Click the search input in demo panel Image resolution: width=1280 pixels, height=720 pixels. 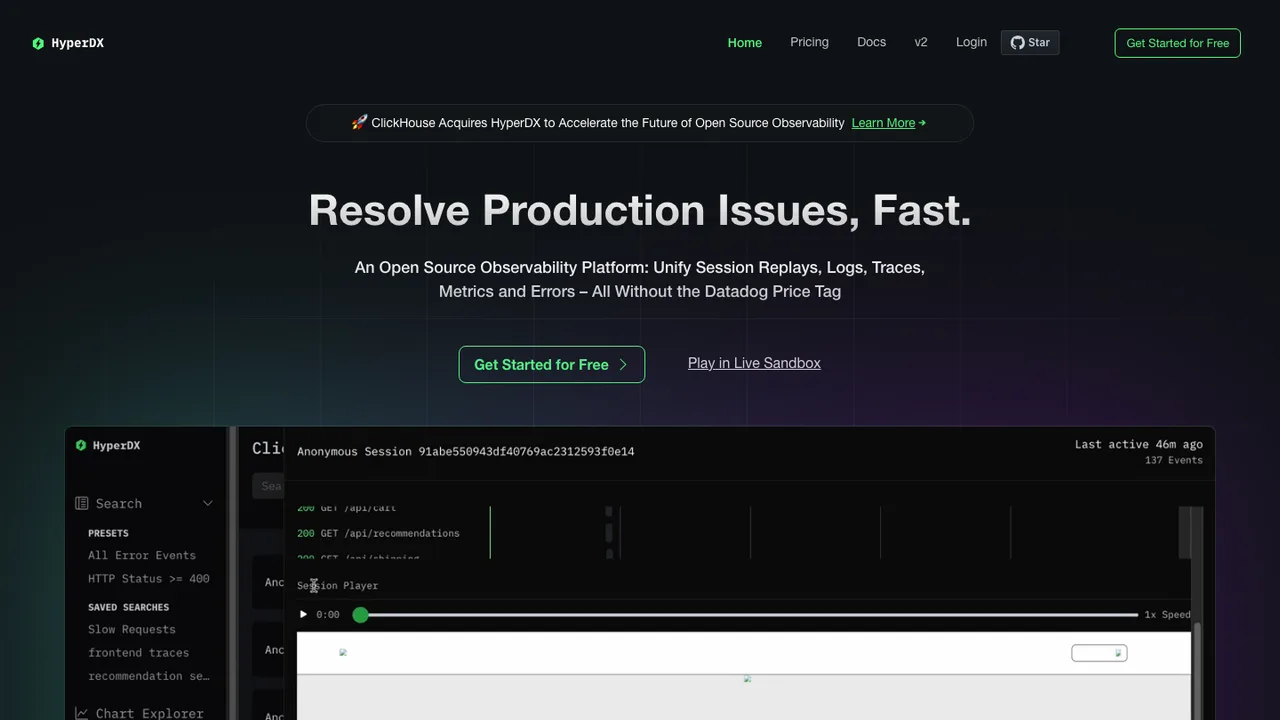(x=268, y=486)
